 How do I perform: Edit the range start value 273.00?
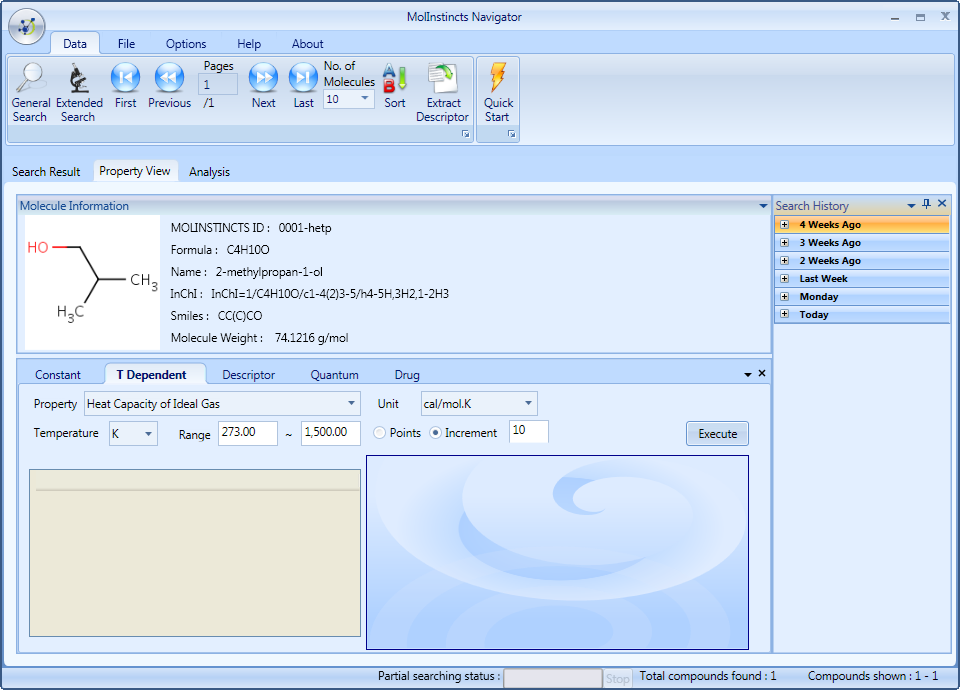[248, 433]
